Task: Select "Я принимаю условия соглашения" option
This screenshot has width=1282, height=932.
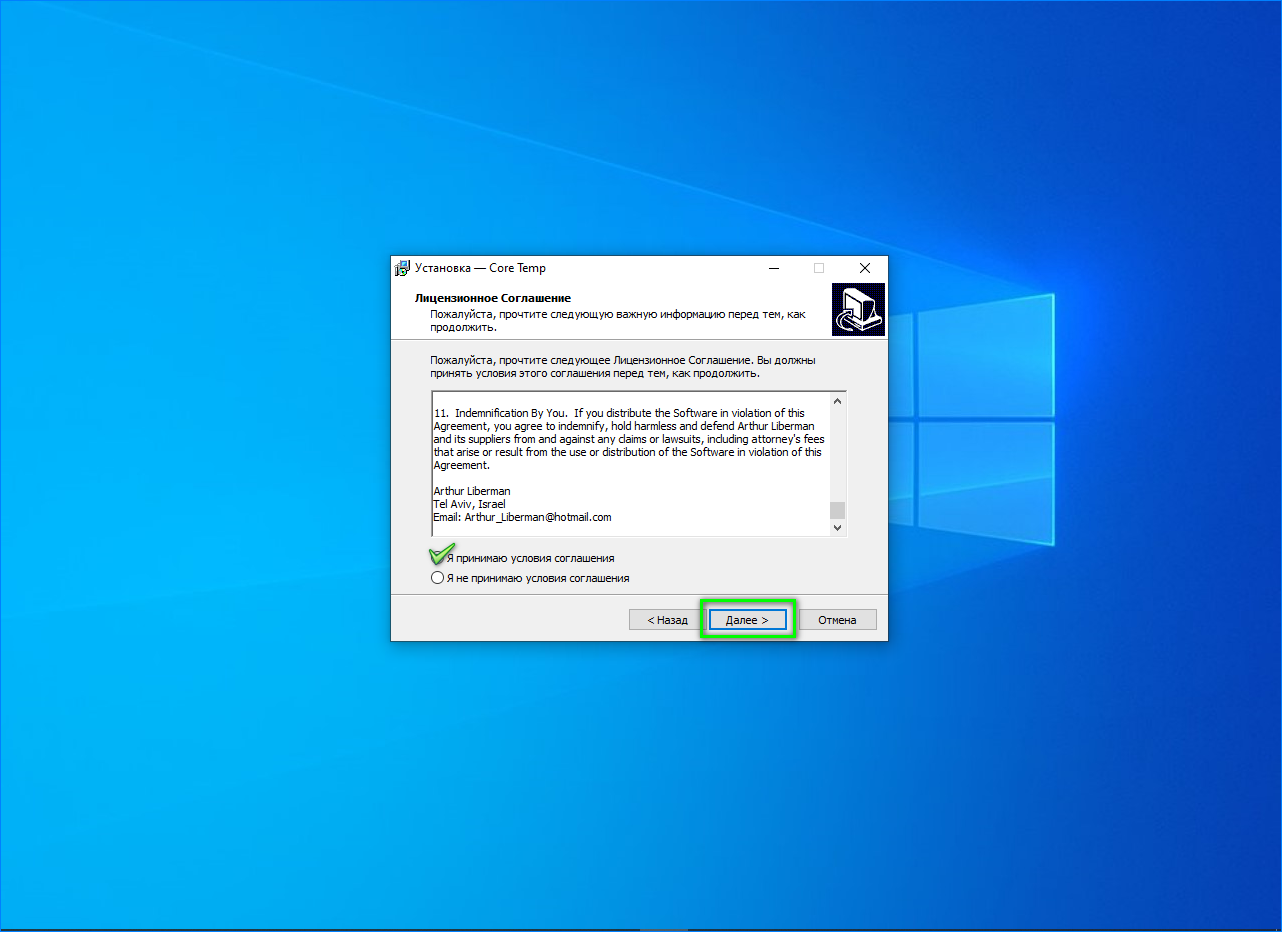Action: tap(438, 558)
